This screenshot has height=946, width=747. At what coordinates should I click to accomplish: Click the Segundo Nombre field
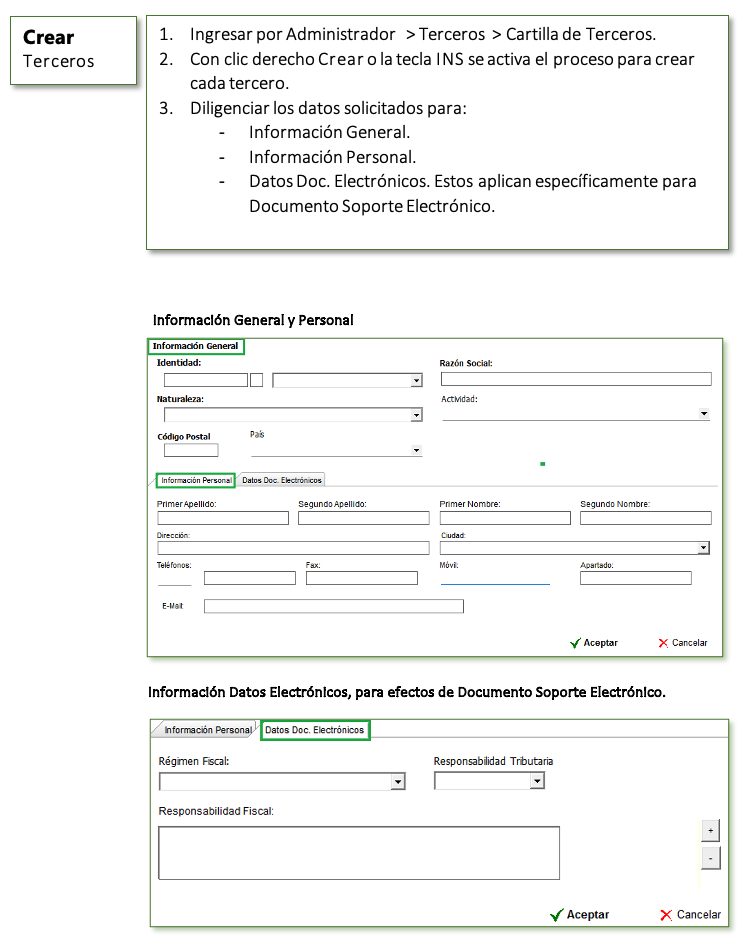click(x=646, y=518)
